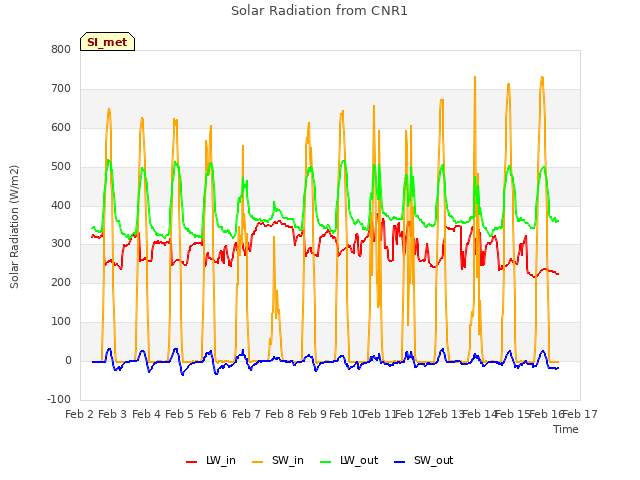Click the red LW_in legend swatch
This screenshot has height=480, width=640.
click(x=191, y=462)
